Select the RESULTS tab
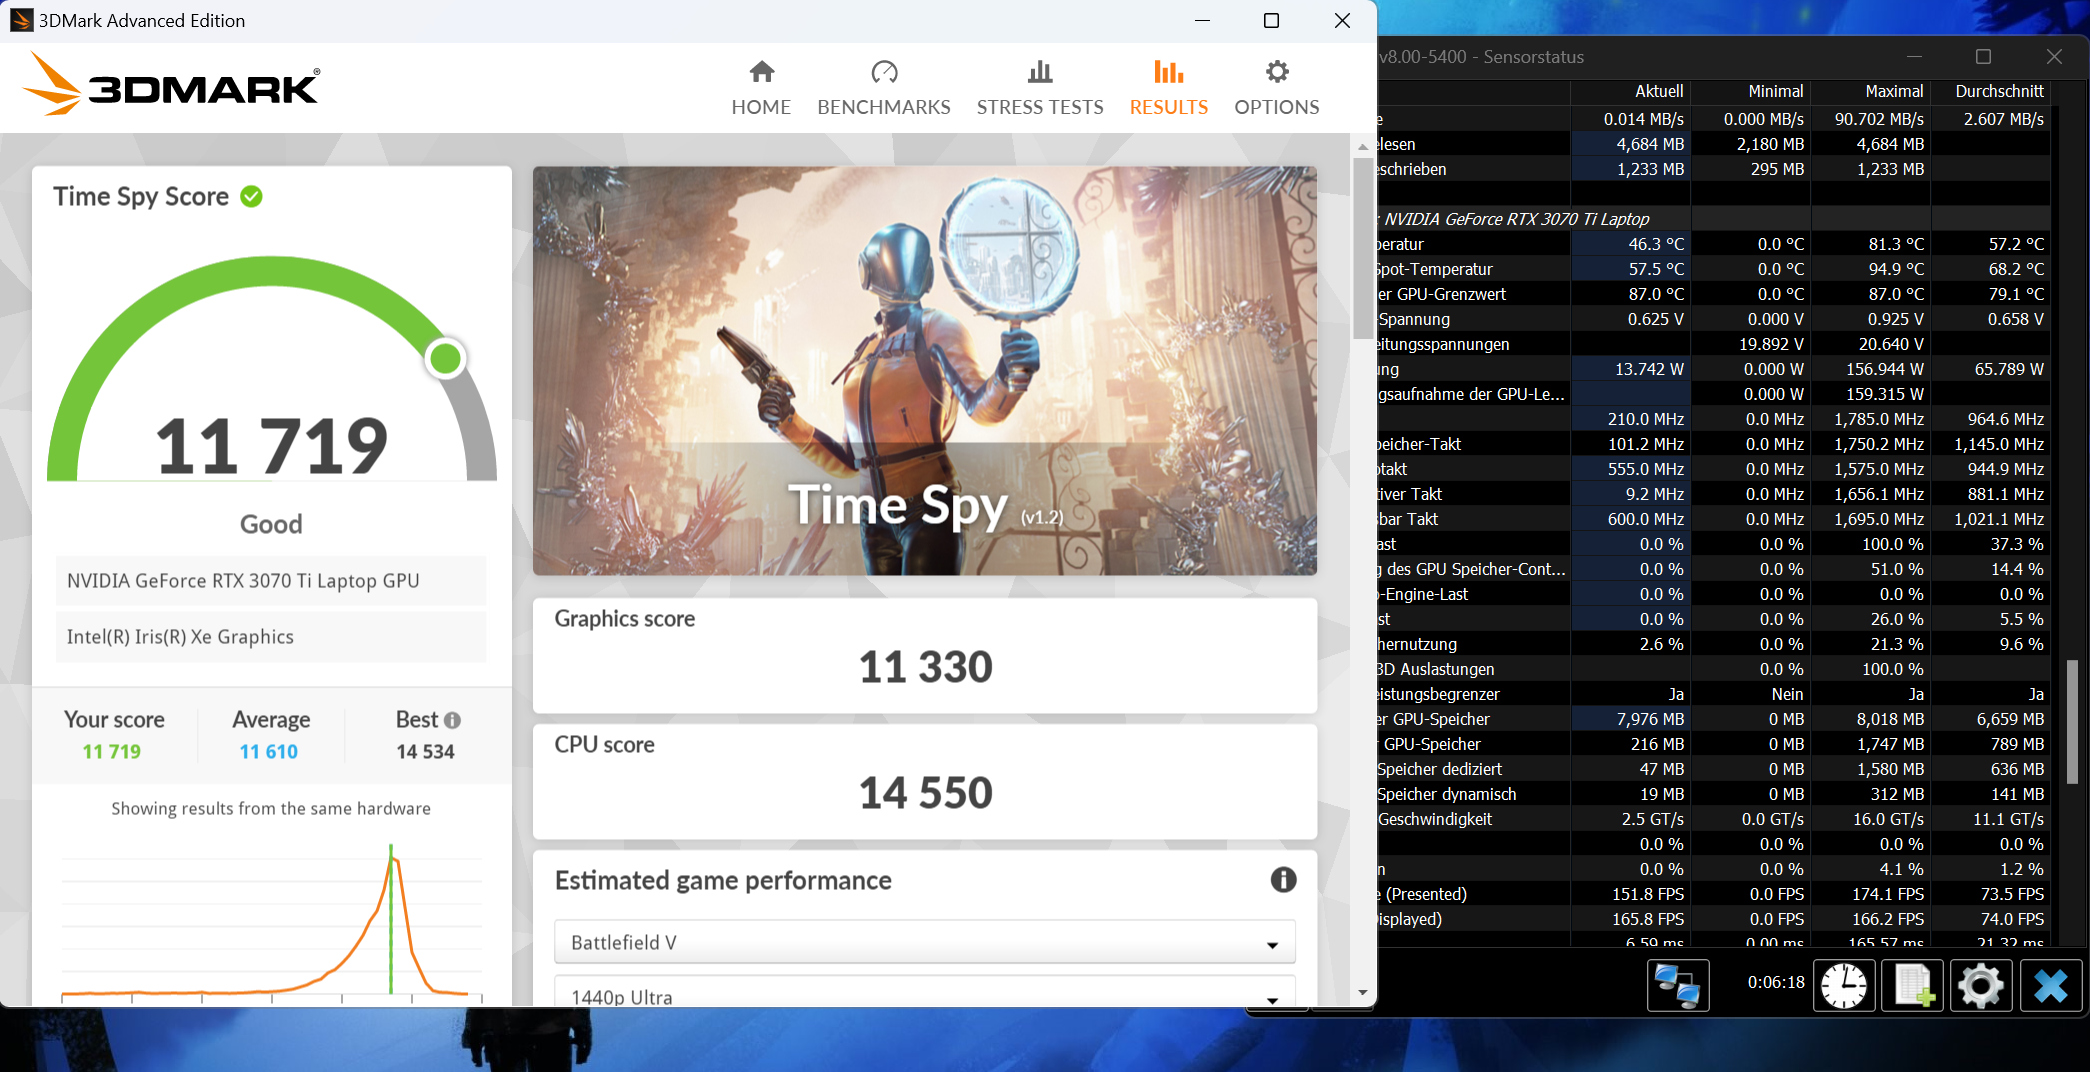Image resolution: width=2090 pixels, height=1072 pixels. point(1169,88)
